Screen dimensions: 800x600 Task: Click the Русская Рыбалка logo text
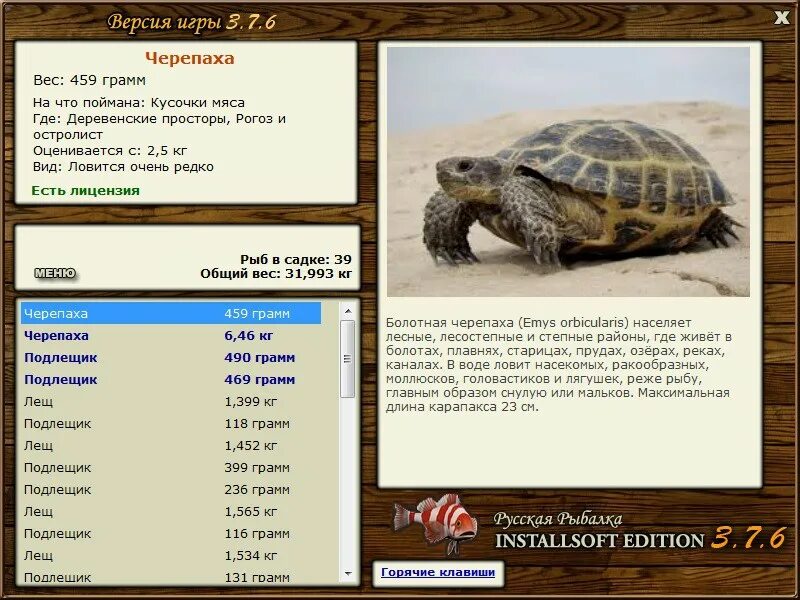point(558,519)
